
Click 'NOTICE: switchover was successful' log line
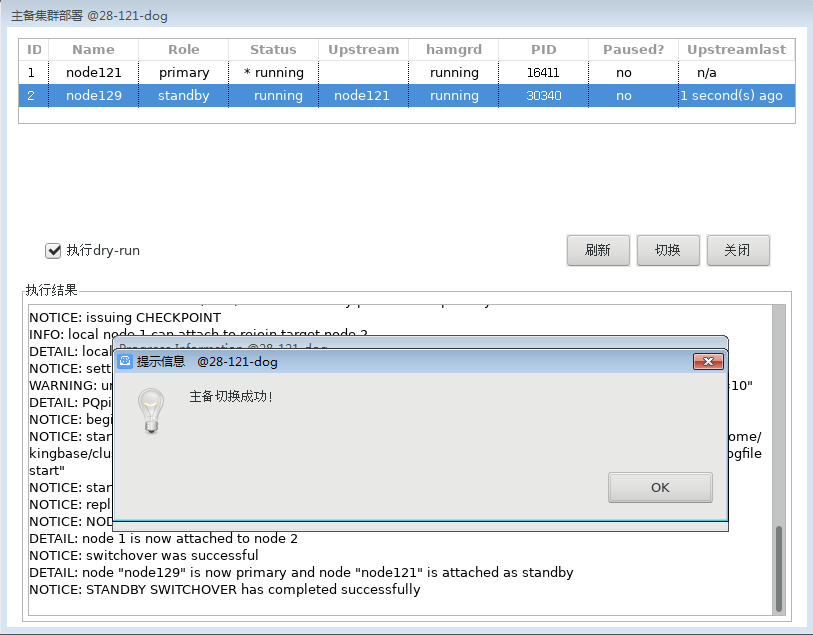pos(144,555)
